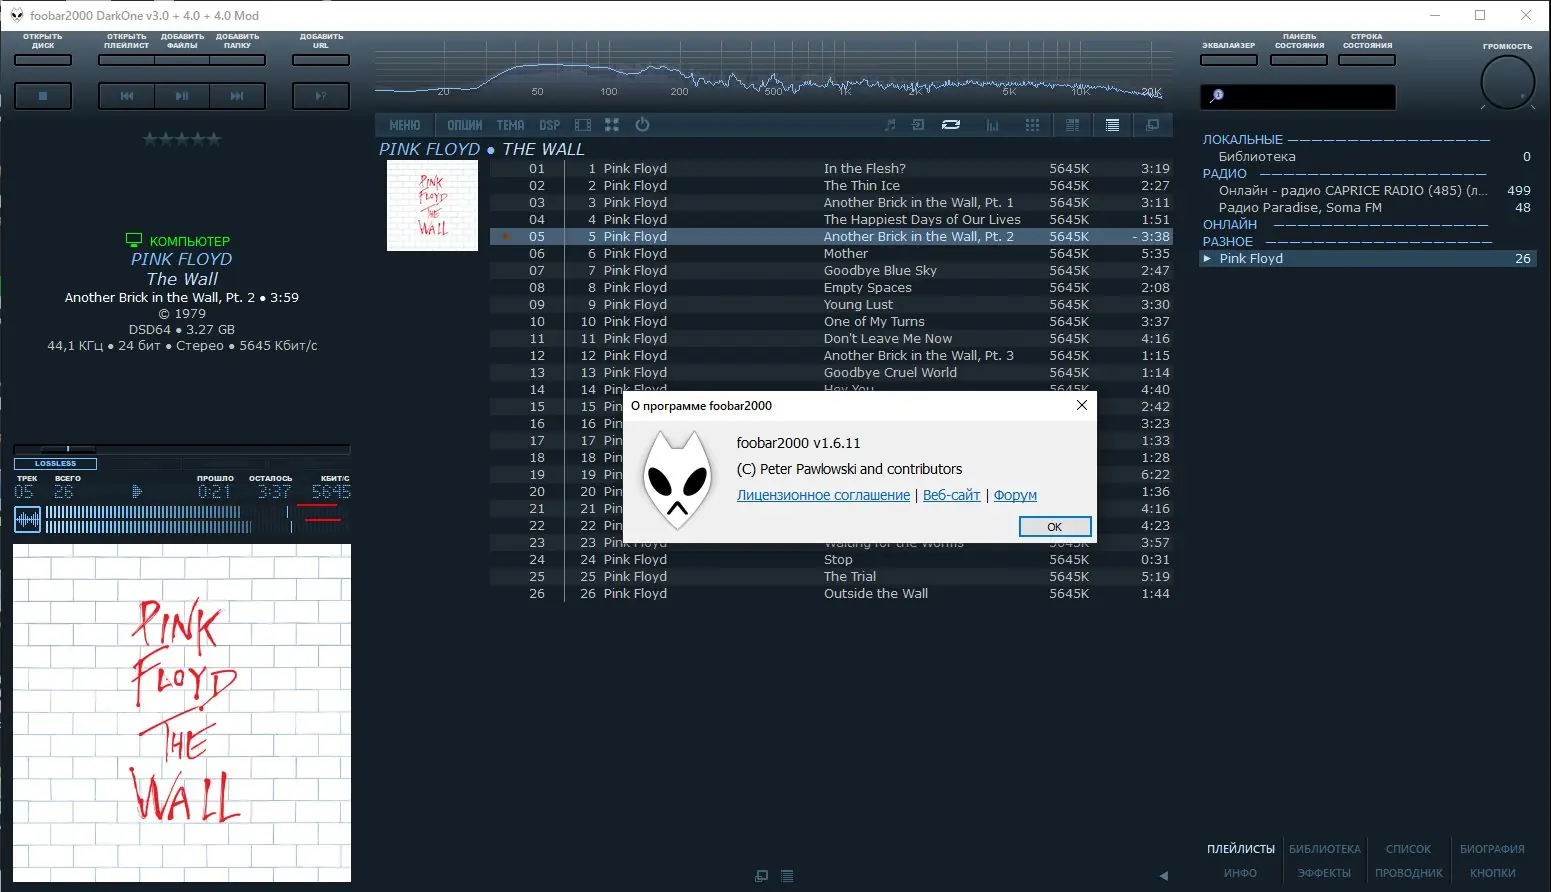Viewport: 1551px width, 892px height.
Task: Click the Добавить папку button
Action: coord(237,60)
